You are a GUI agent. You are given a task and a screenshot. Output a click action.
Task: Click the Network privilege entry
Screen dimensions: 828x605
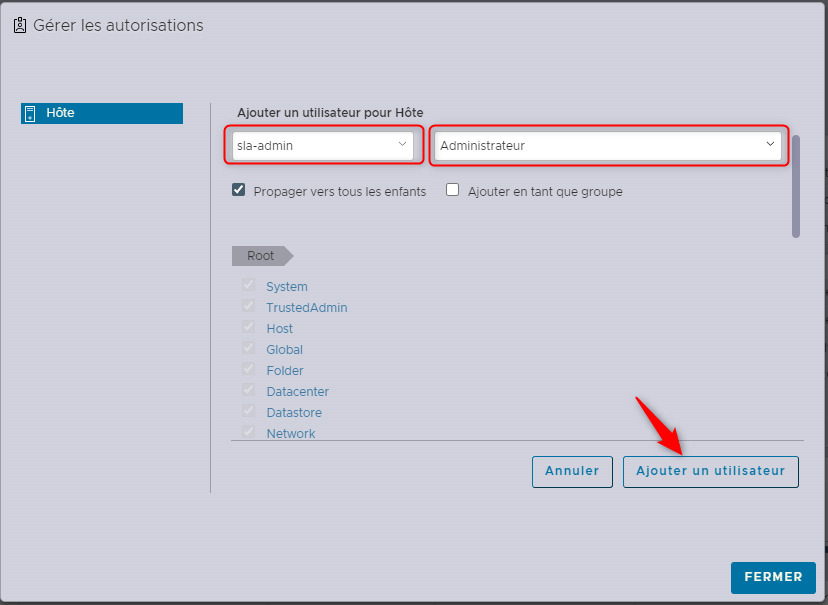click(x=290, y=433)
